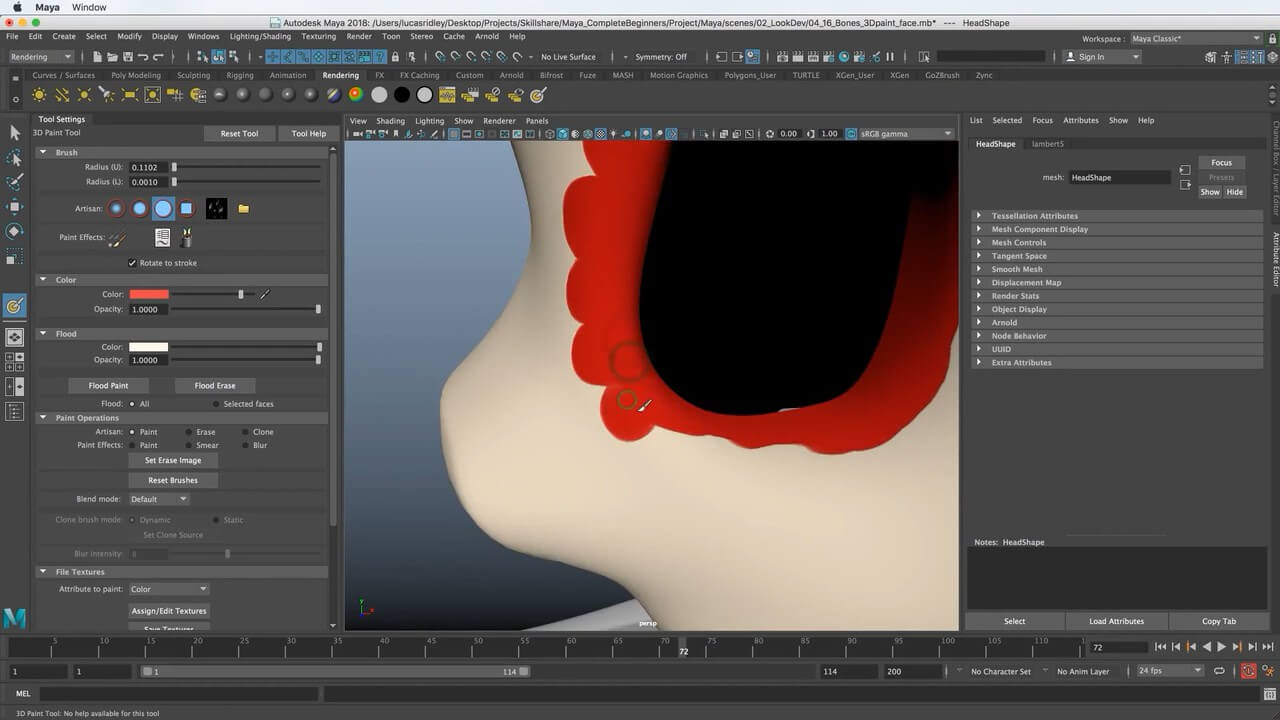Click the Assign/Edit Textures button

click(169, 611)
